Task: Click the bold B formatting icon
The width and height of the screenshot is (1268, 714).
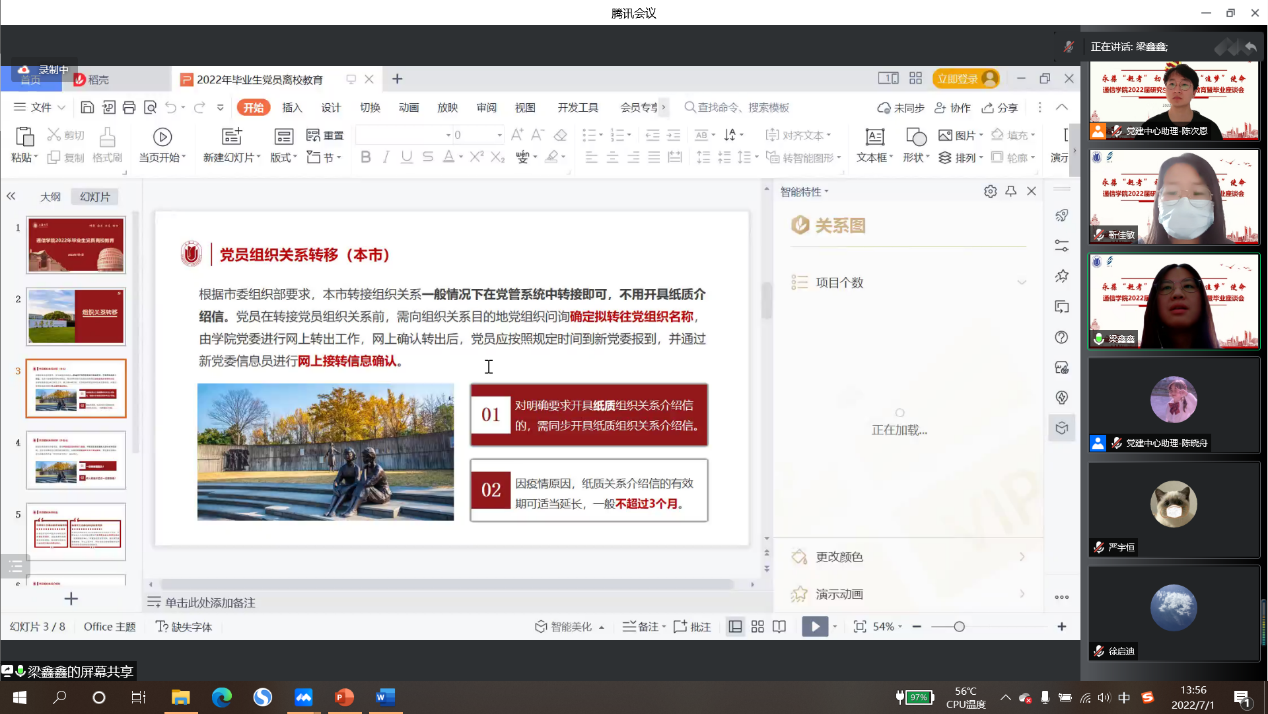Action: pos(365,157)
